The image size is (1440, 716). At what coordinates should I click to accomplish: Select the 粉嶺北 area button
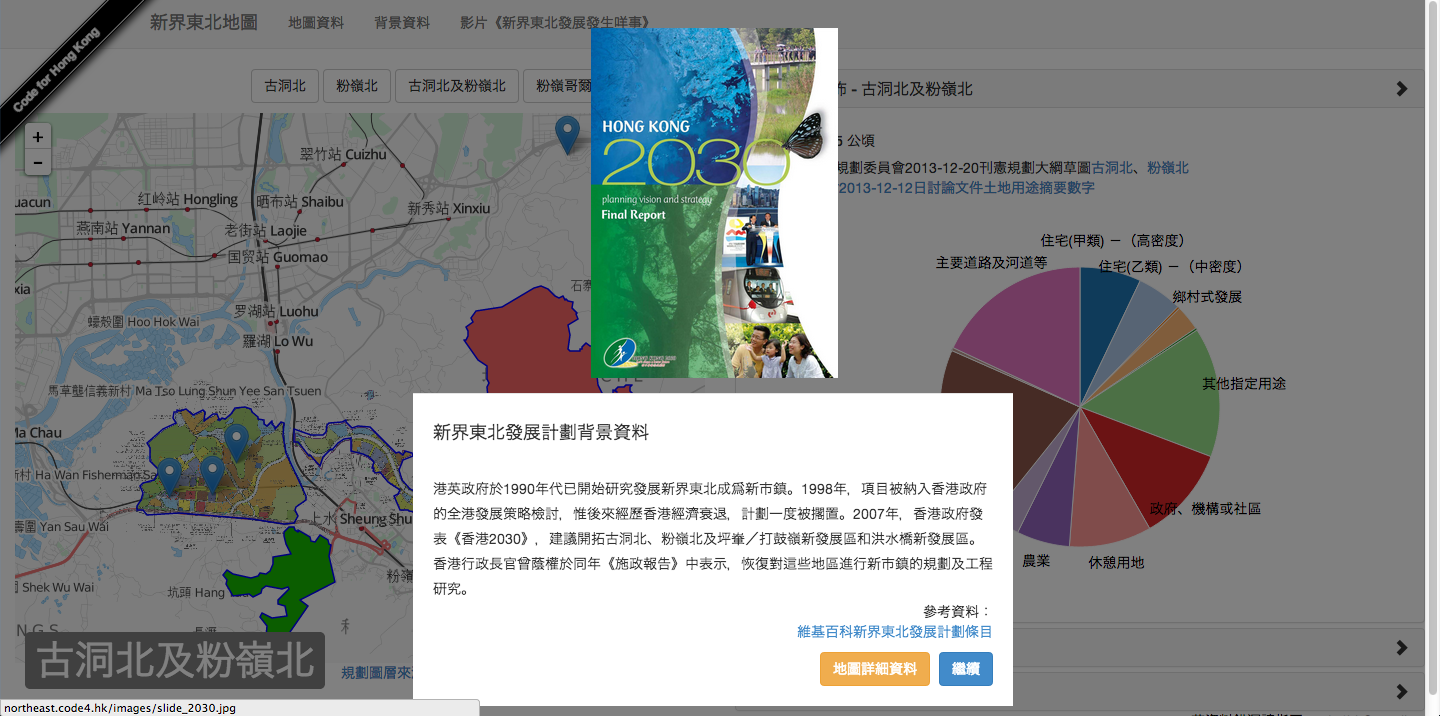tap(357, 86)
